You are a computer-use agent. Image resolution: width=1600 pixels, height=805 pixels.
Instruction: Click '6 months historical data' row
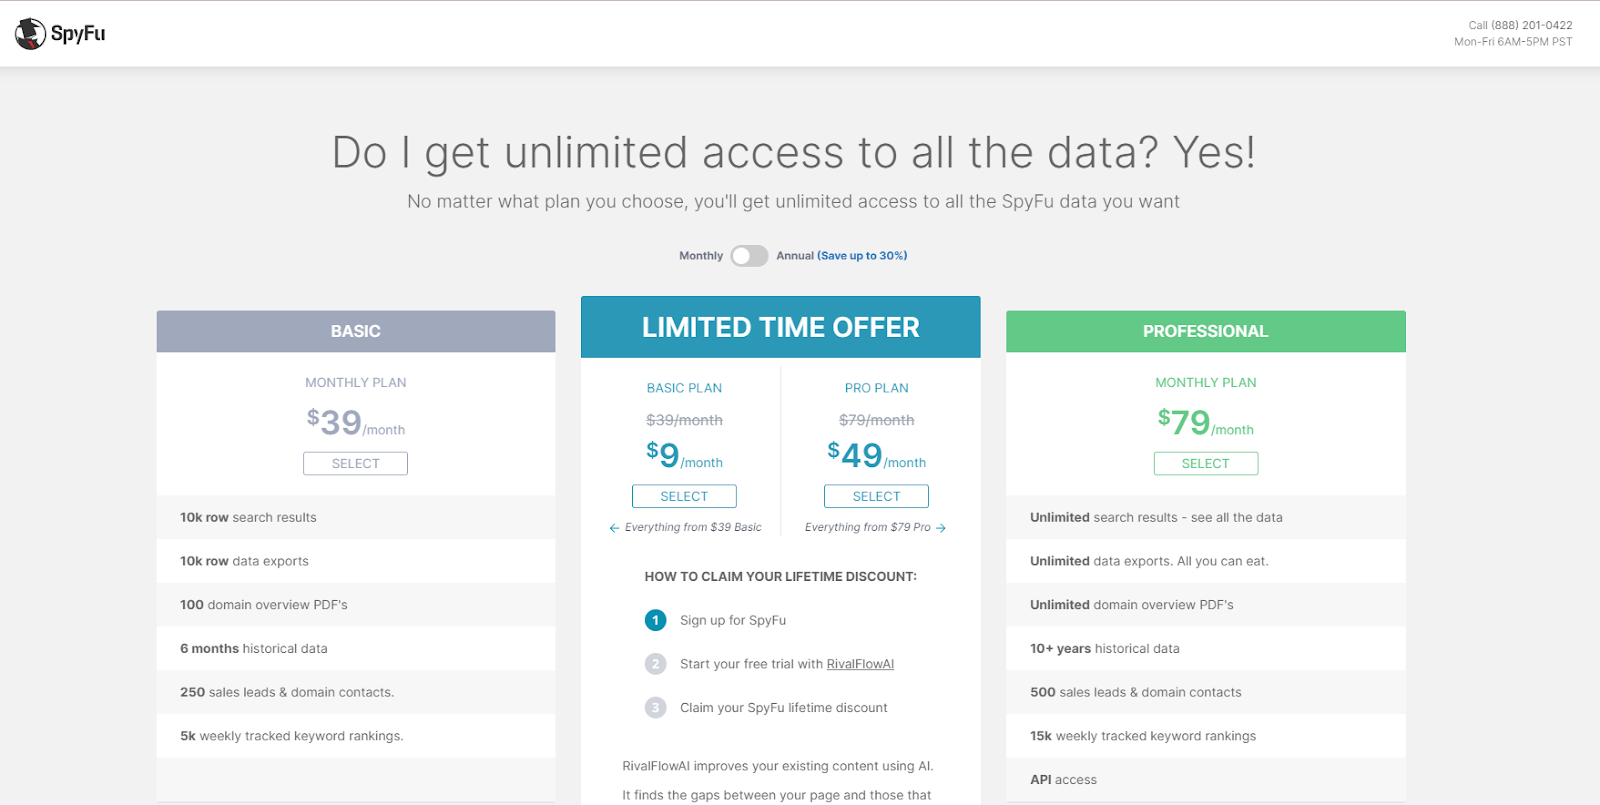pos(356,648)
